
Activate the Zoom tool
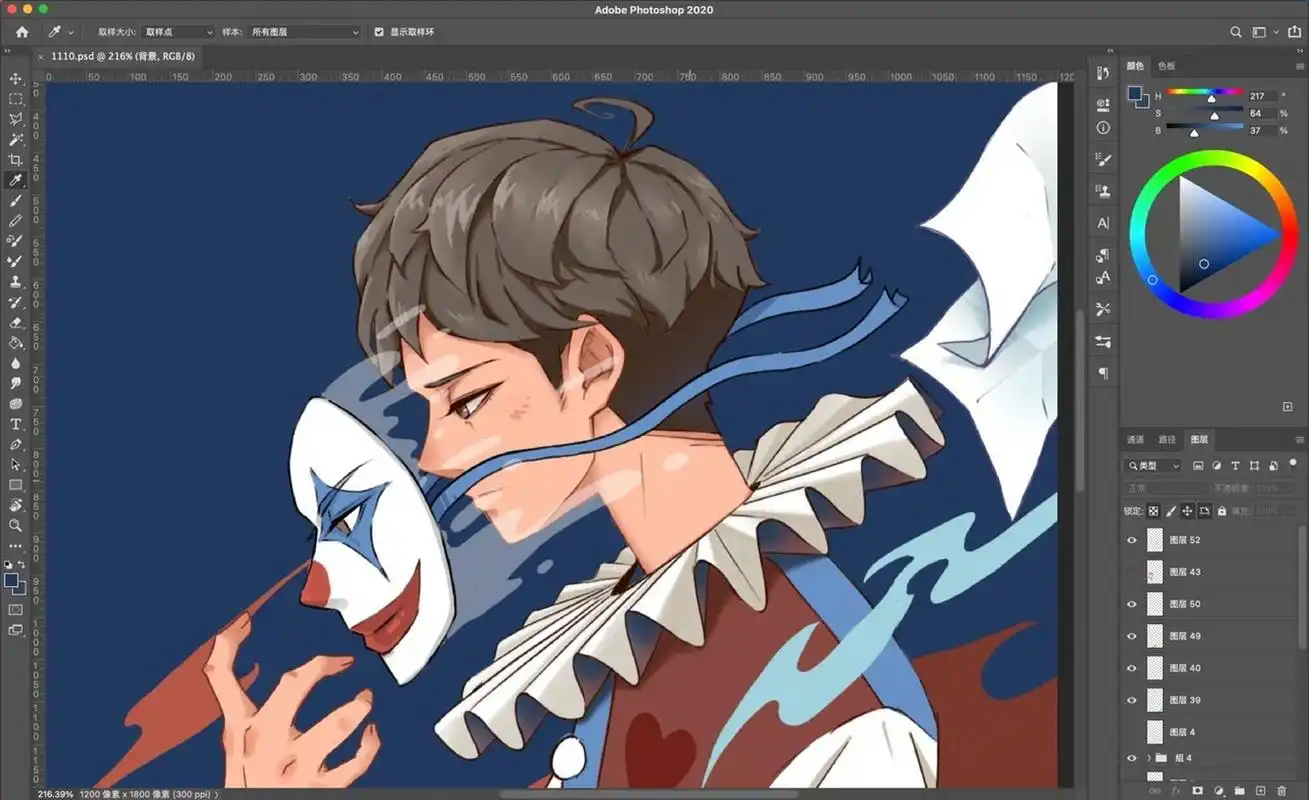pyautogui.click(x=15, y=525)
